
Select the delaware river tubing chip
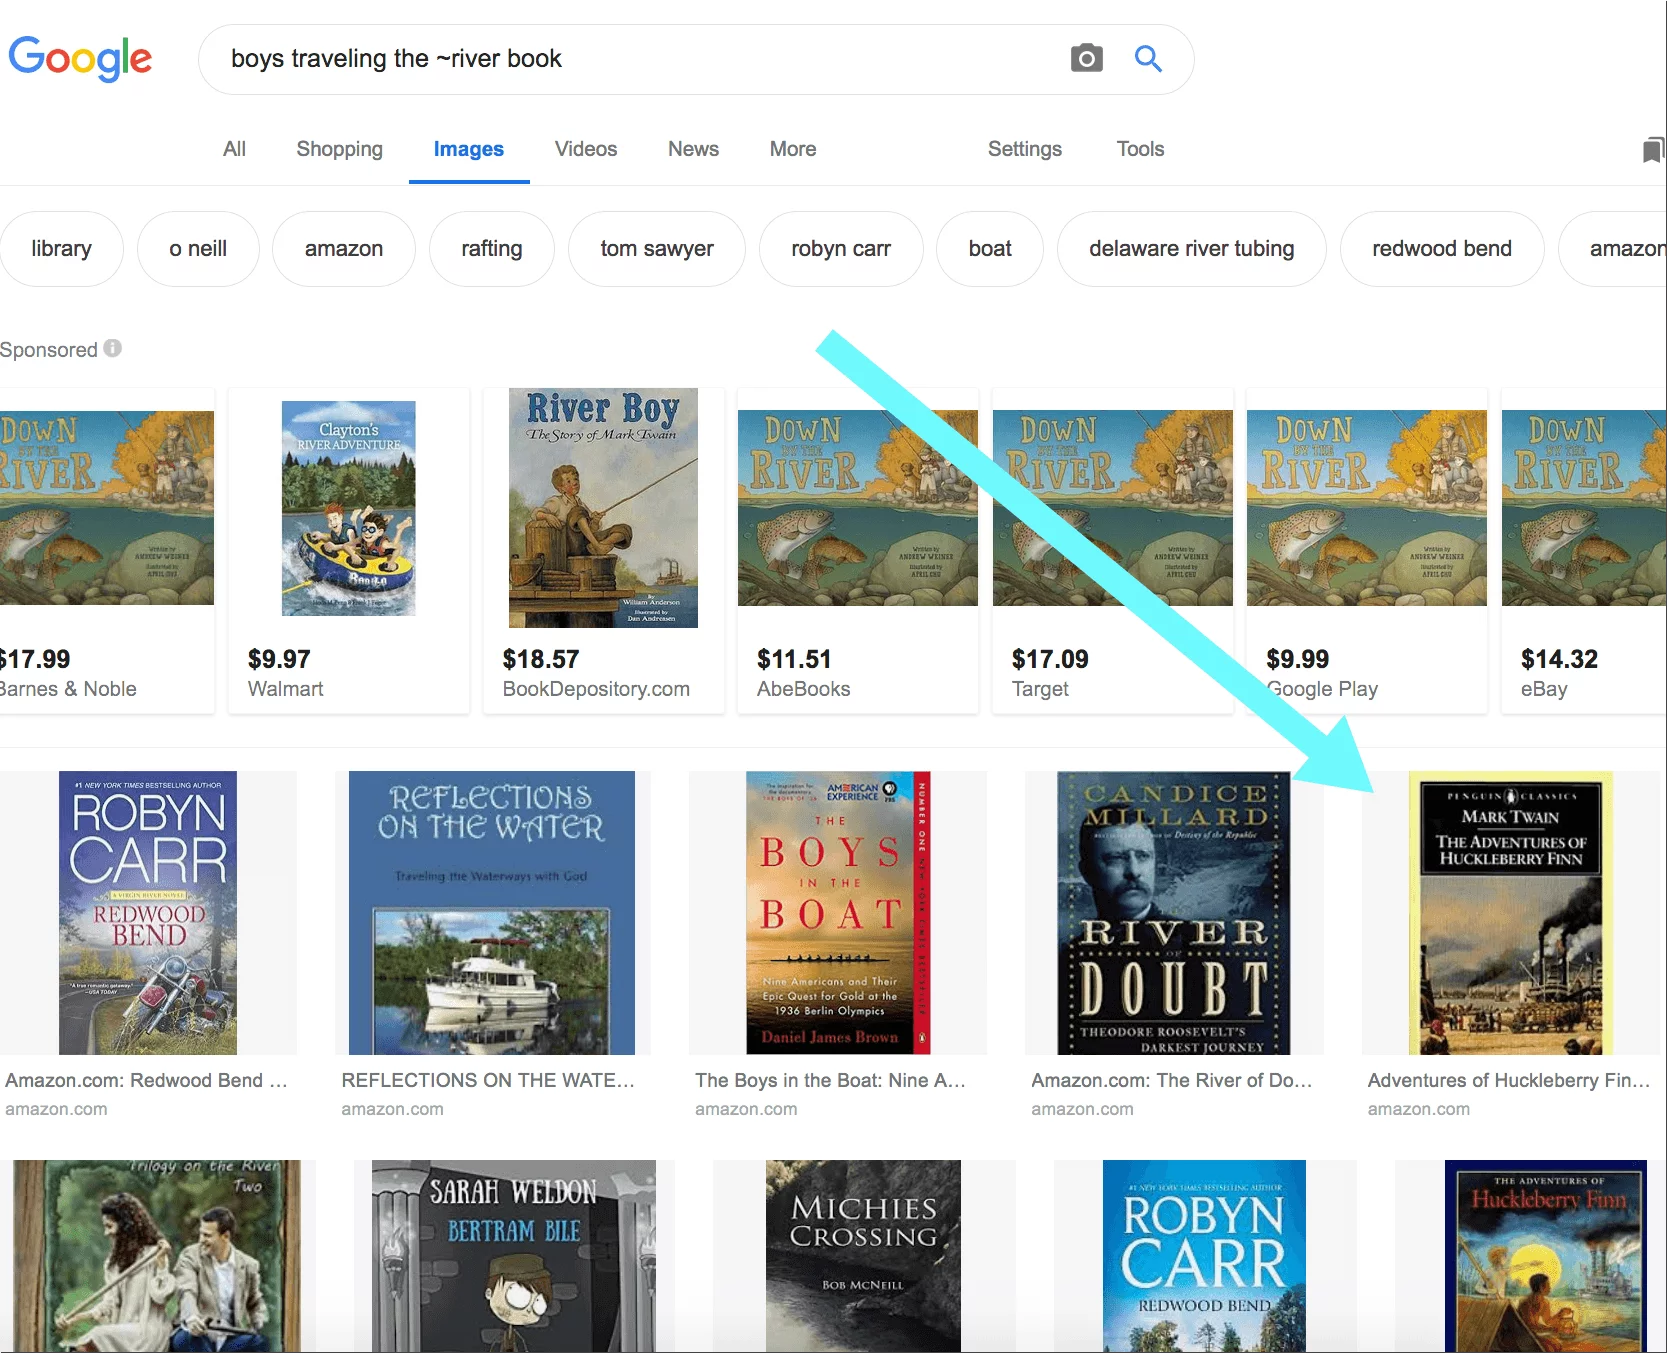tap(1192, 249)
